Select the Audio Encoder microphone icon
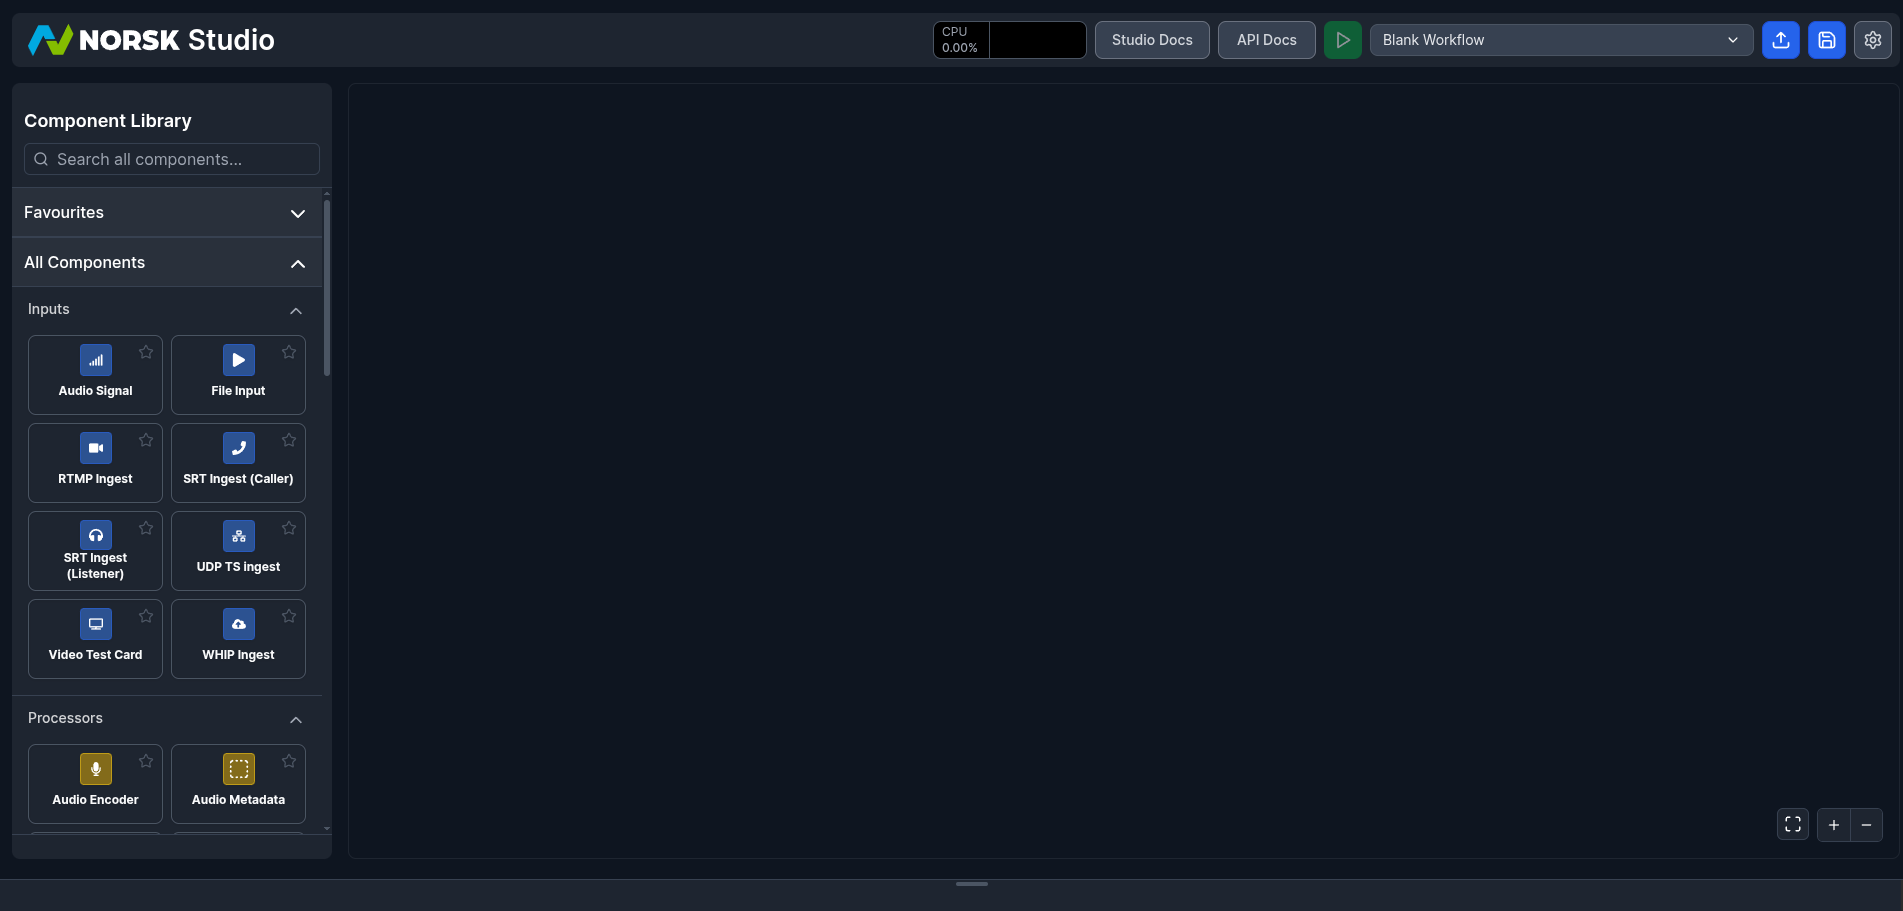Screen dimensions: 1903x911 pyautogui.click(x=96, y=769)
